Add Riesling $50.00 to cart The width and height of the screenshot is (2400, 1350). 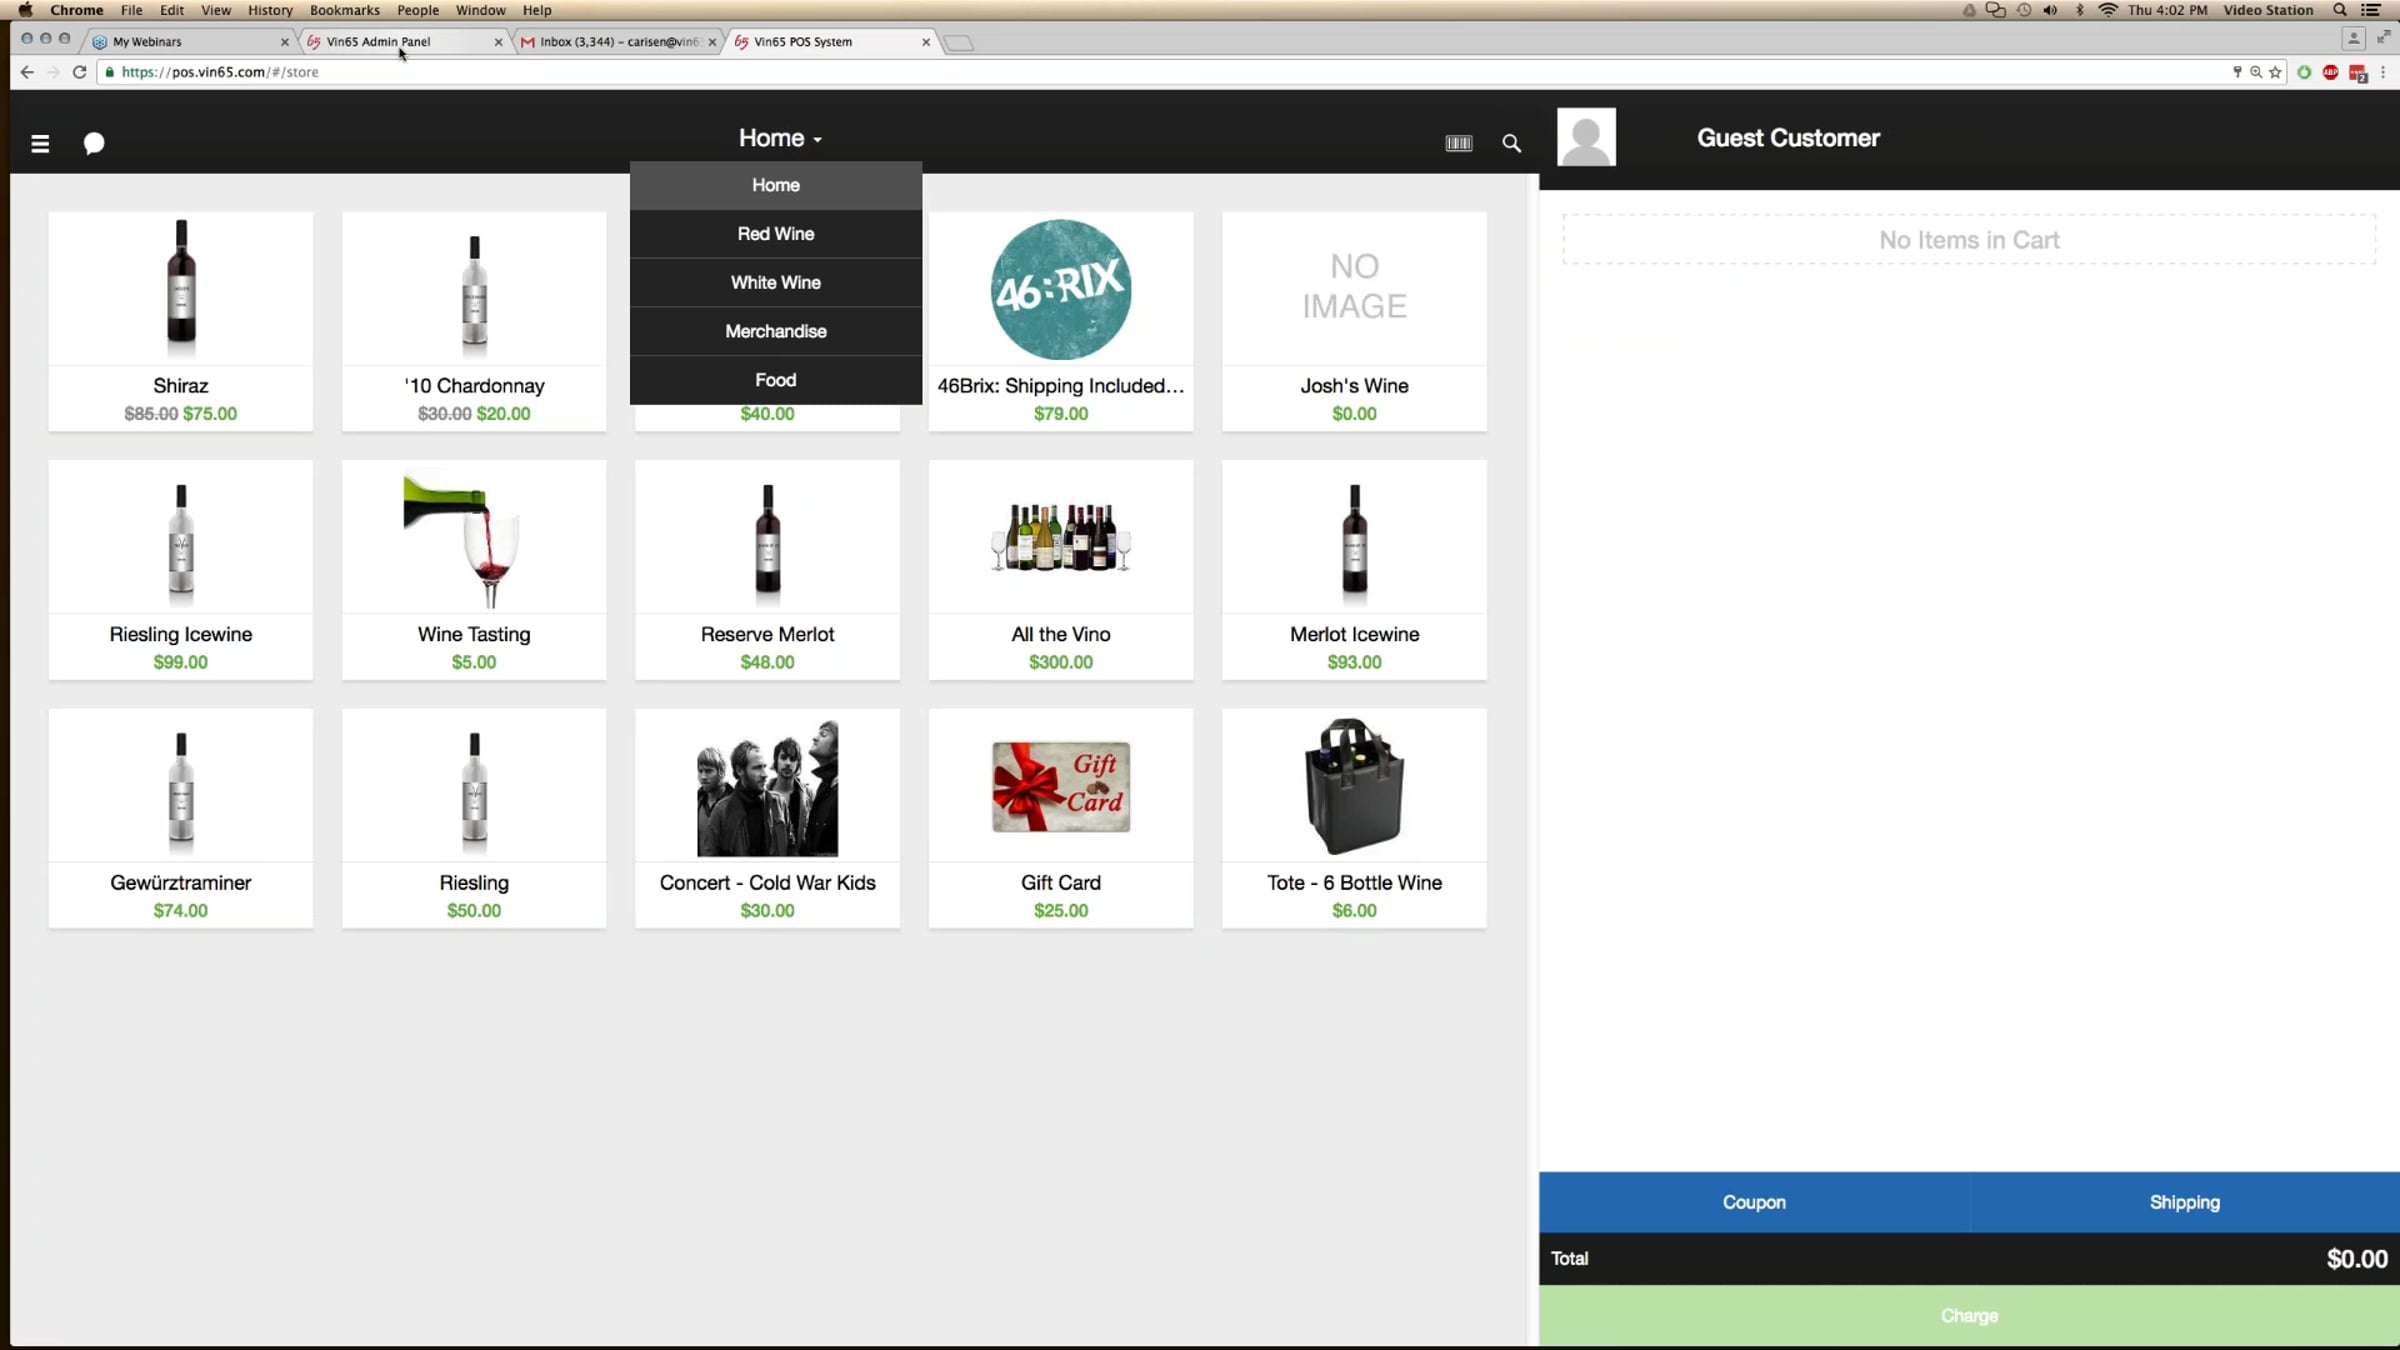474,819
